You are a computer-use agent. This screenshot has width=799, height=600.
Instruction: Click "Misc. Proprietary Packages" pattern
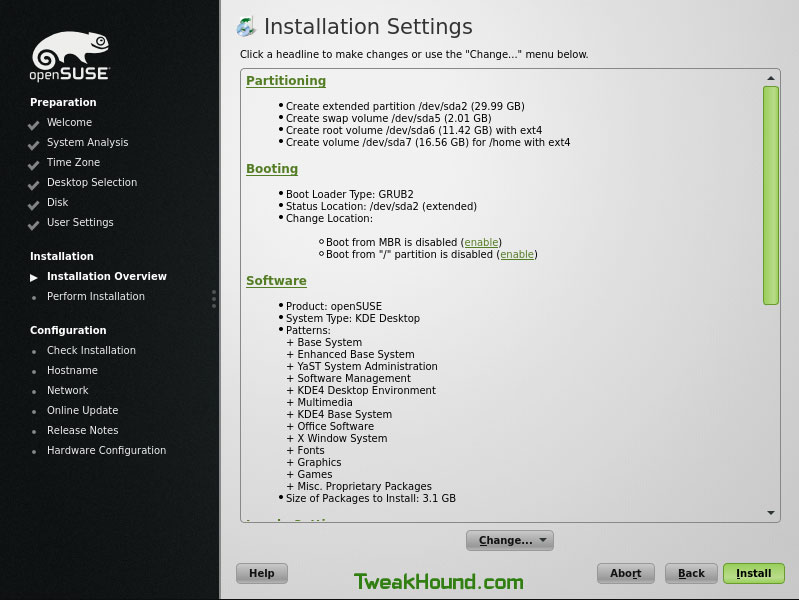[364, 486]
